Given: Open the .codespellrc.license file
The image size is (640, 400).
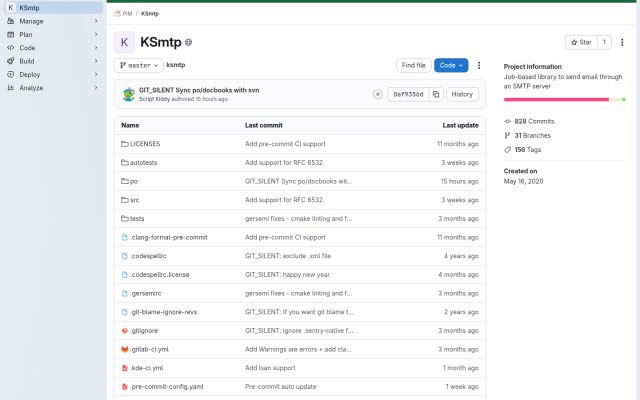Looking at the screenshot, I should point(160,275).
